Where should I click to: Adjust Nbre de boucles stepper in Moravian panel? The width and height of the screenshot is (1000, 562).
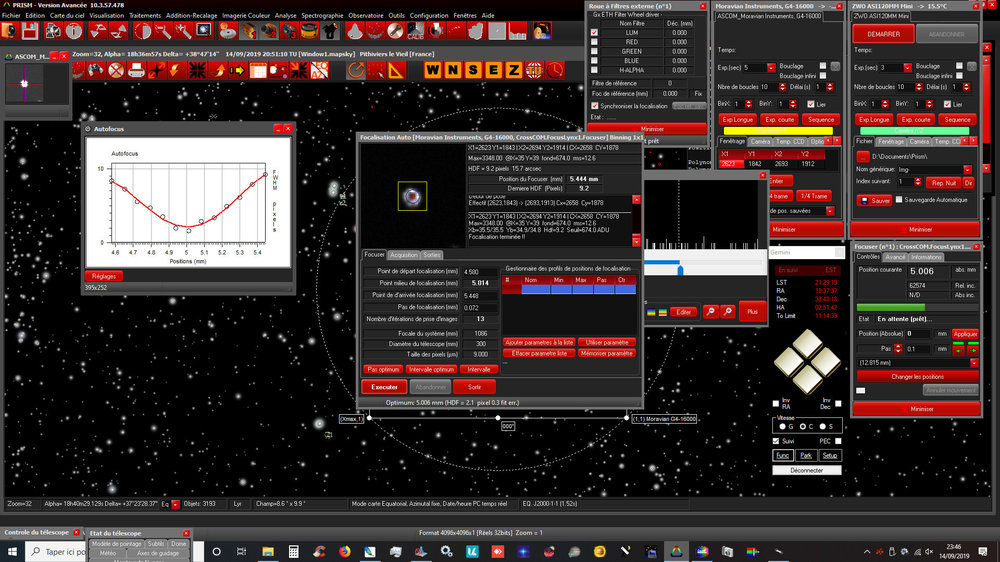[783, 87]
